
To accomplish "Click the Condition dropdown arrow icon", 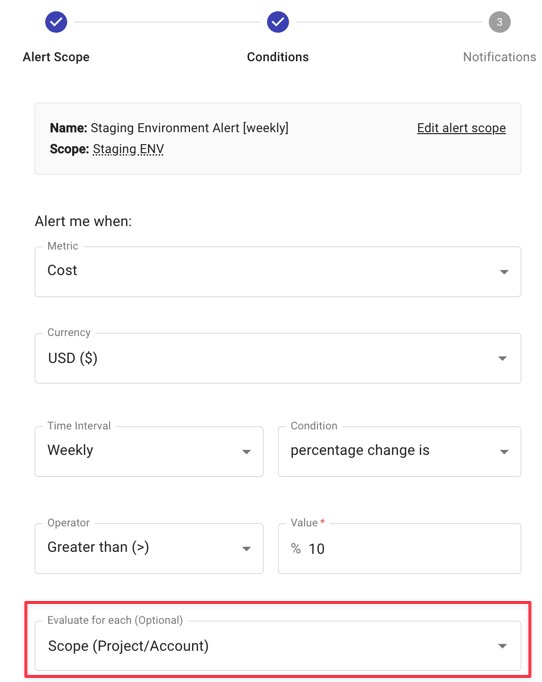I will click(504, 452).
